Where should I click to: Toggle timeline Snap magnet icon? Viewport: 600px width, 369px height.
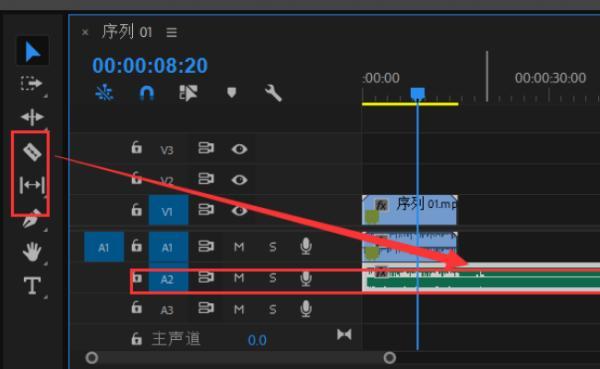pyautogui.click(x=147, y=93)
